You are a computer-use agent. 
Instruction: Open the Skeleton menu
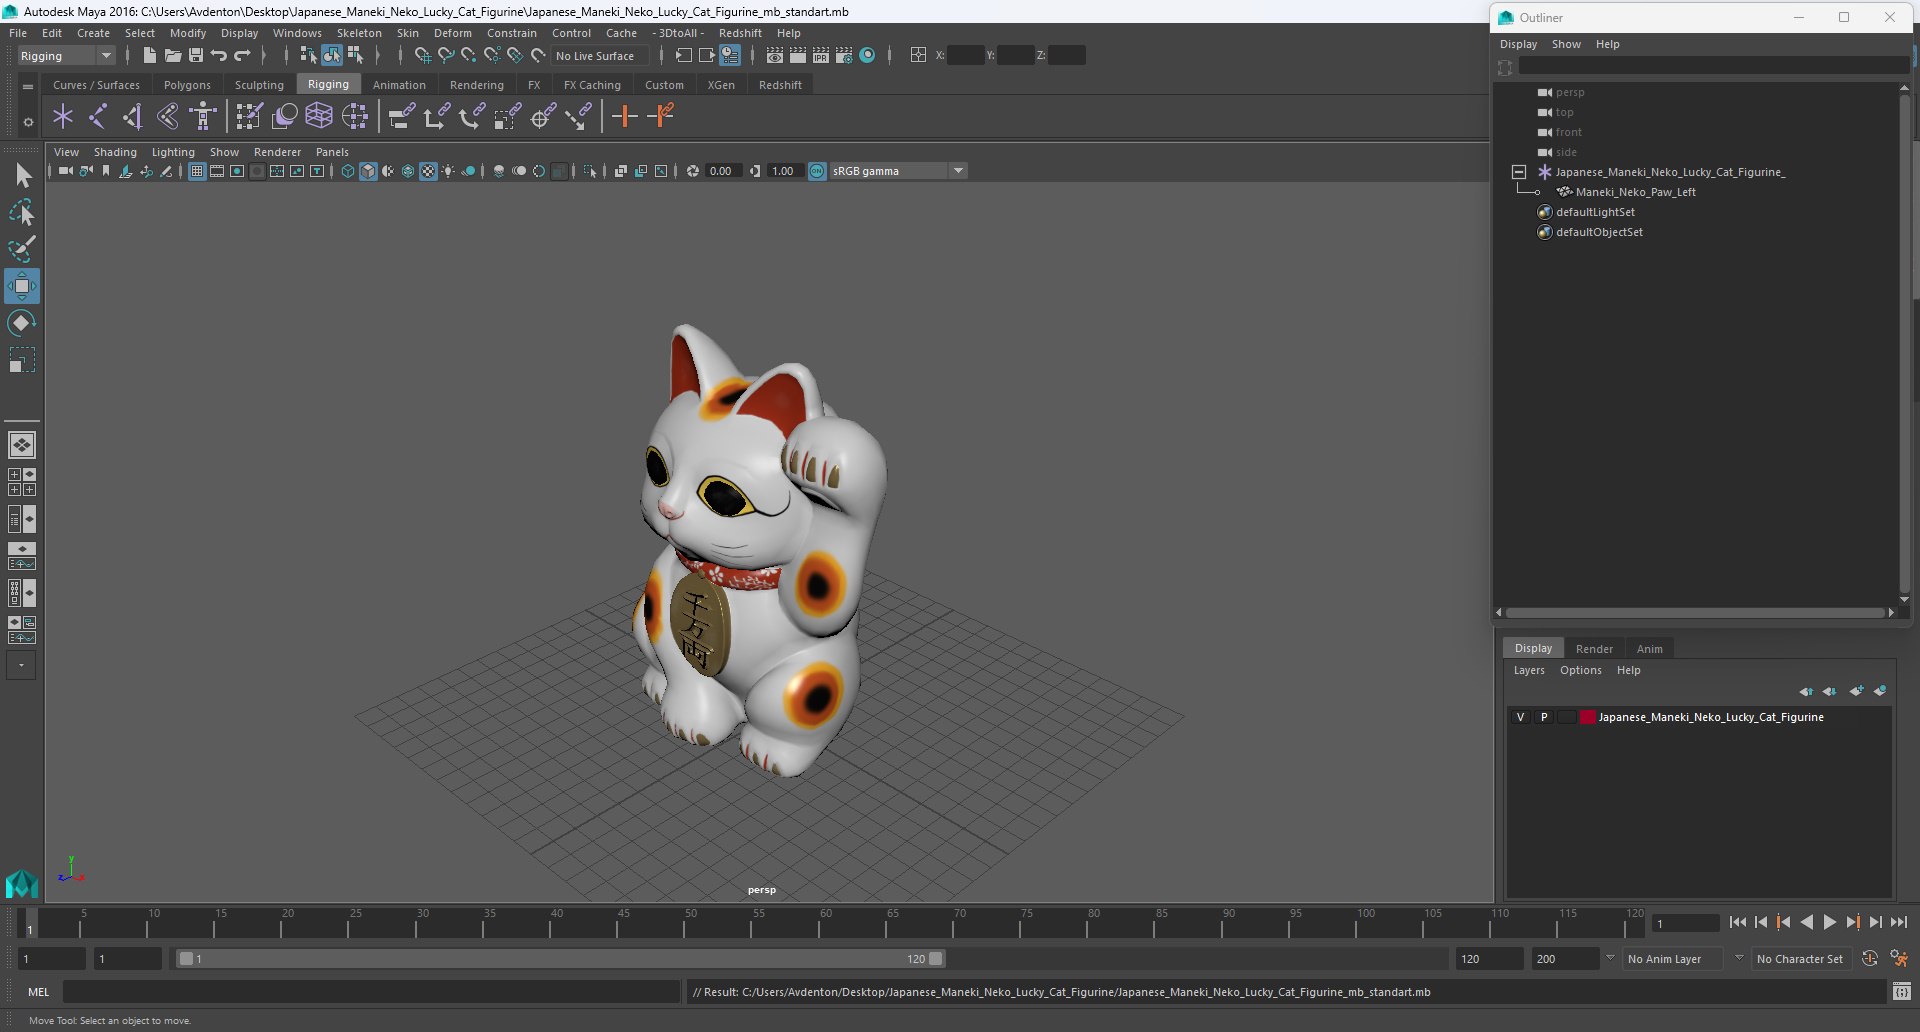pos(359,33)
